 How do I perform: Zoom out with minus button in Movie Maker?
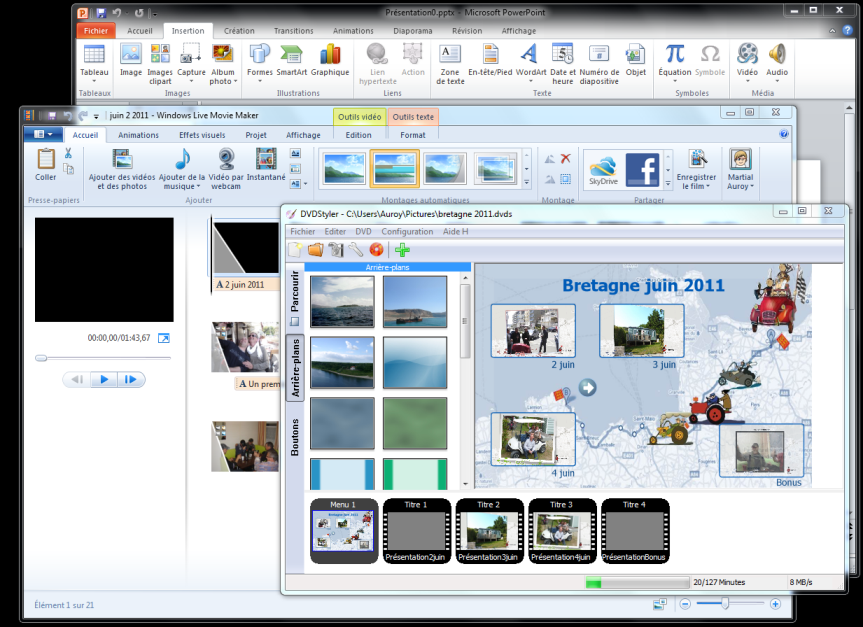685,604
